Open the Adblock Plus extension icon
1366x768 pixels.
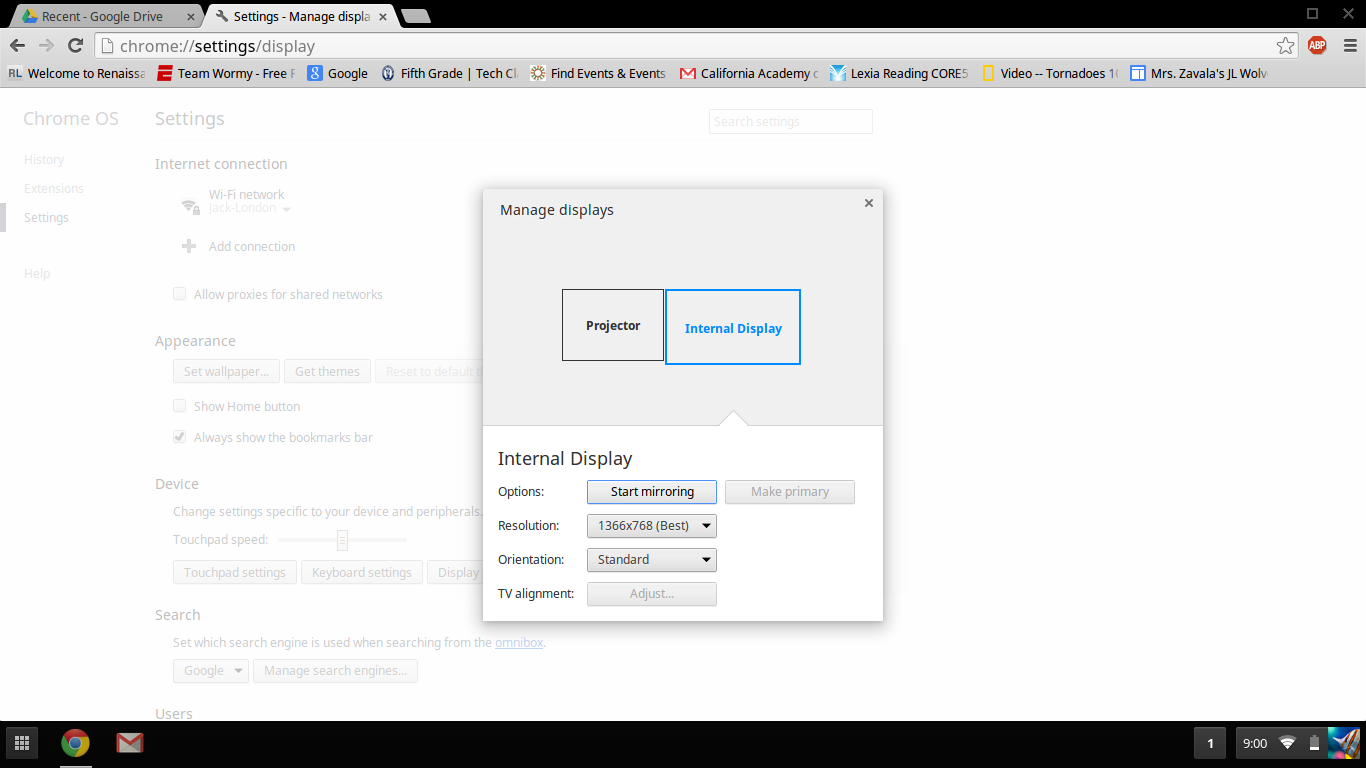coord(1317,45)
